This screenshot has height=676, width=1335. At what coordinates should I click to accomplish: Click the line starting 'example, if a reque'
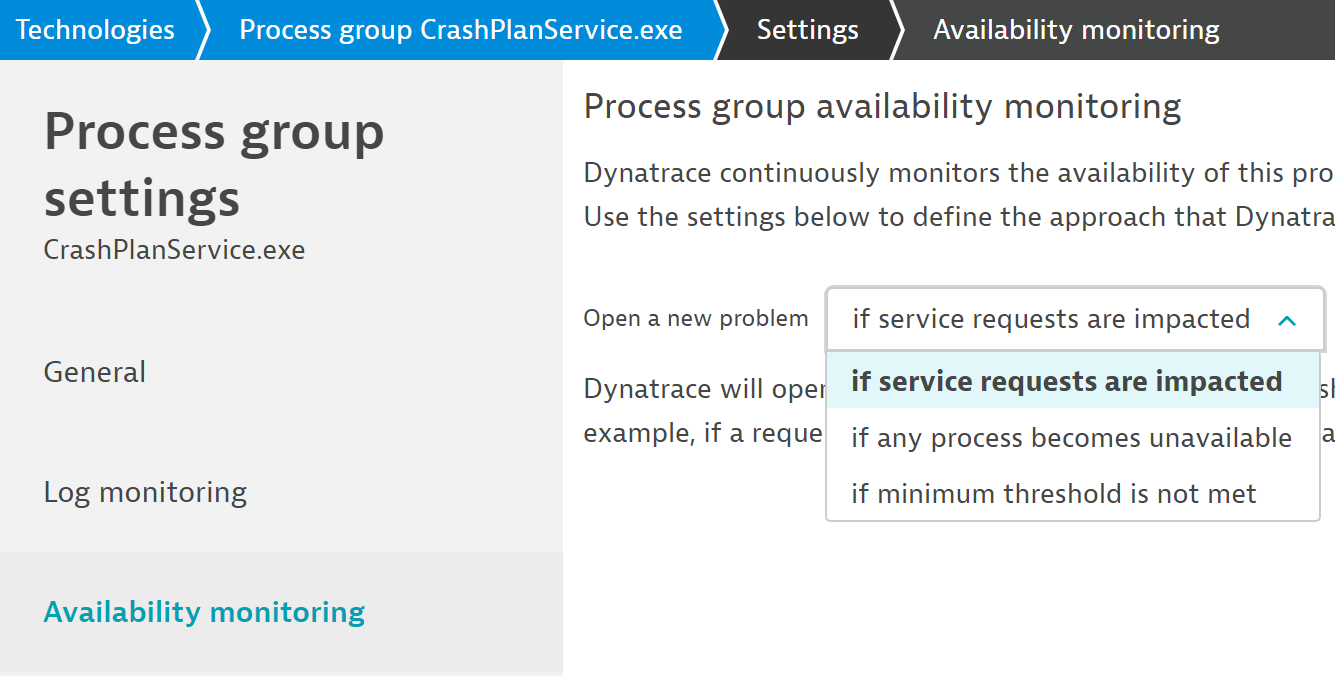tap(704, 433)
